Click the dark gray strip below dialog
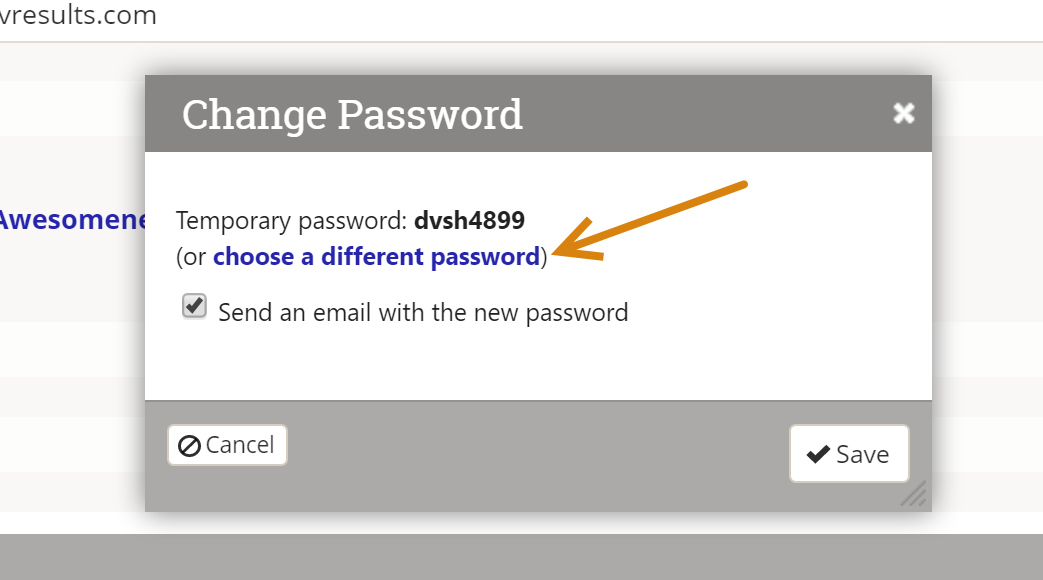Image resolution: width=1043 pixels, height=580 pixels. (520, 557)
